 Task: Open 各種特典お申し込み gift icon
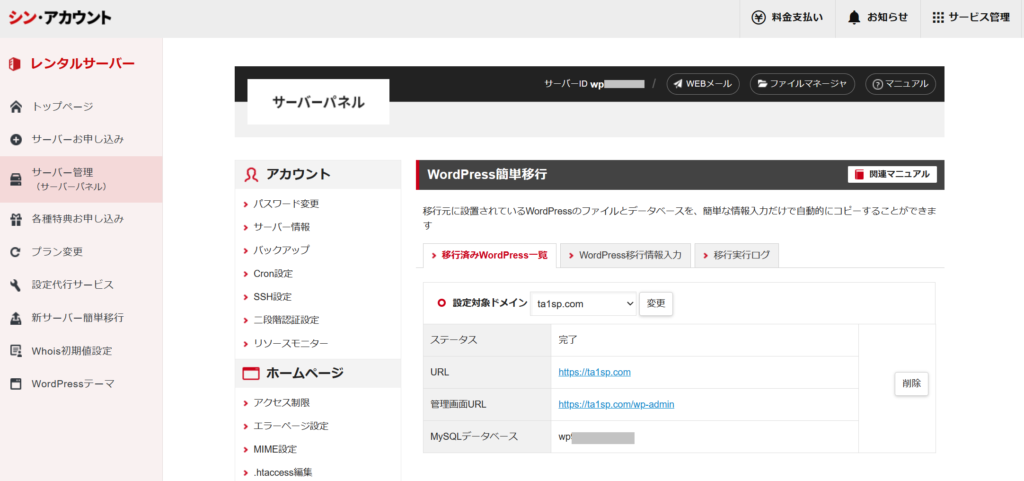pos(16,219)
